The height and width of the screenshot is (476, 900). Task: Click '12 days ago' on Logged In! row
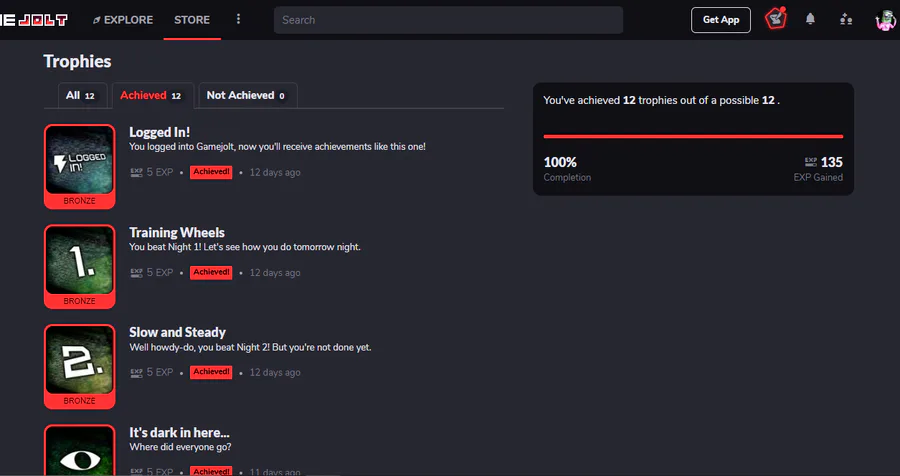(275, 172)
